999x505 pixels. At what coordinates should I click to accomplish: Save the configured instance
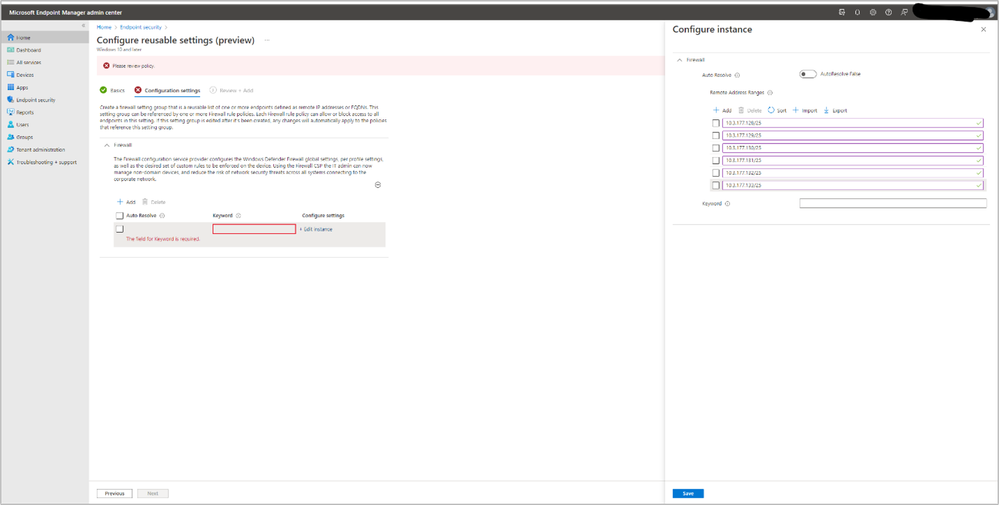point(688,494)
